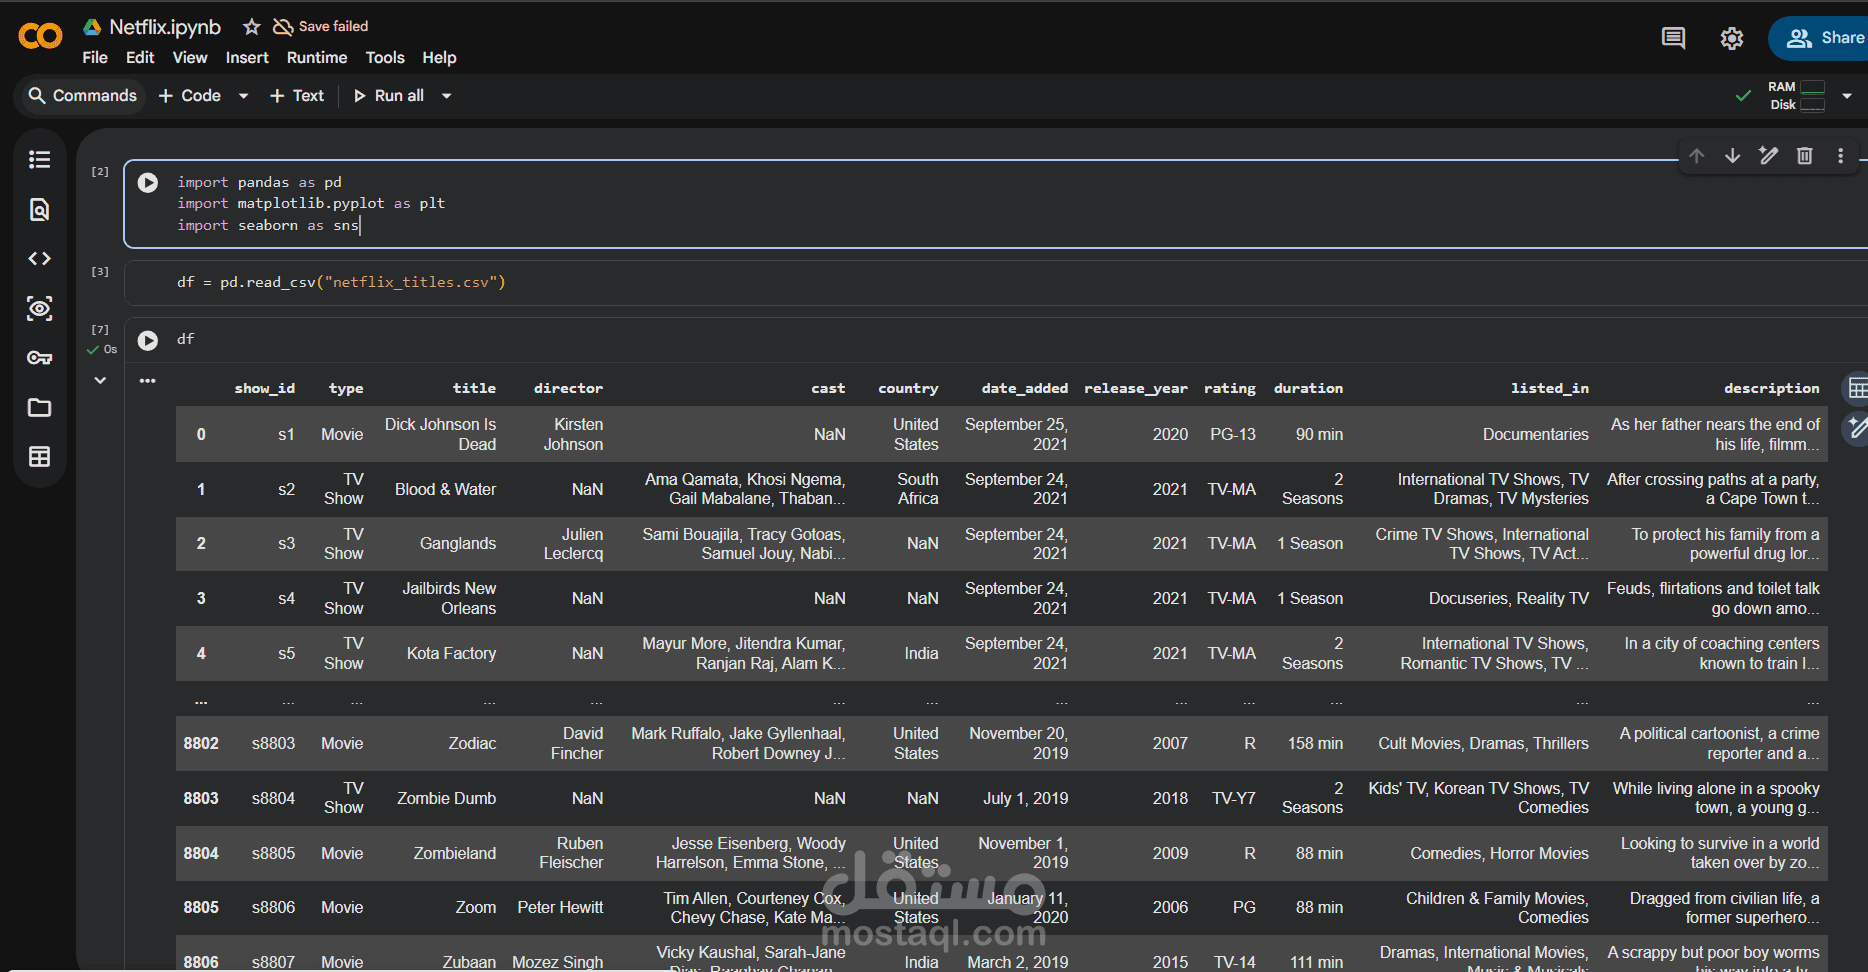Click the RAM and Disk usage indicator
Viewport: 1868px width, 972px height.
1797,96
